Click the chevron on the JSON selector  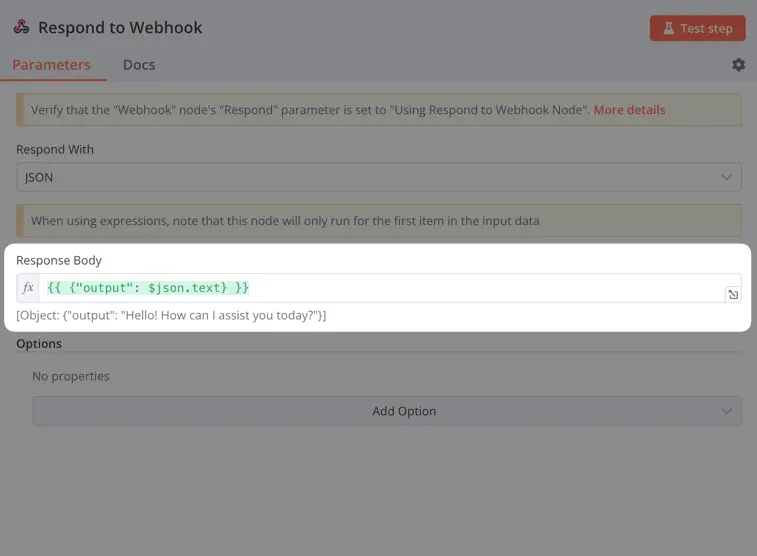click(x=726, y=177)
